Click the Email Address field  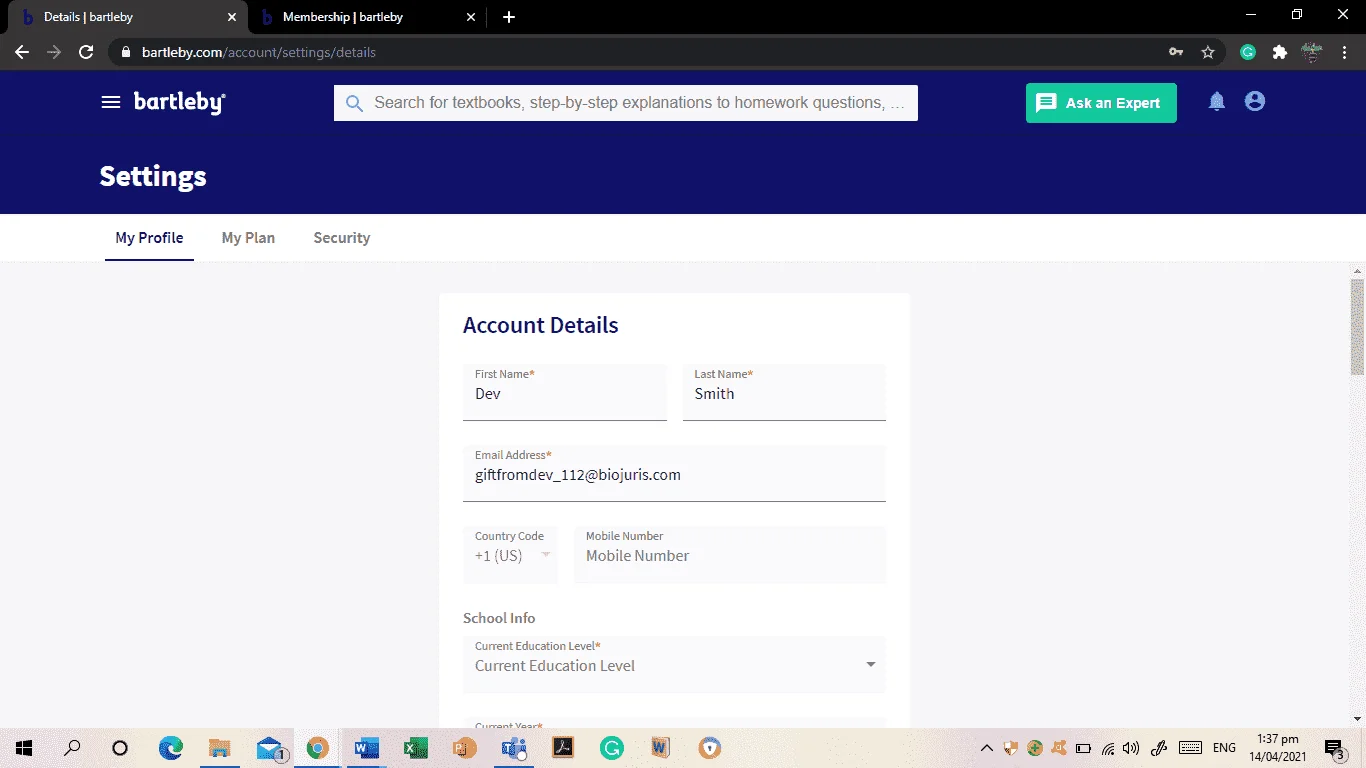674,473
